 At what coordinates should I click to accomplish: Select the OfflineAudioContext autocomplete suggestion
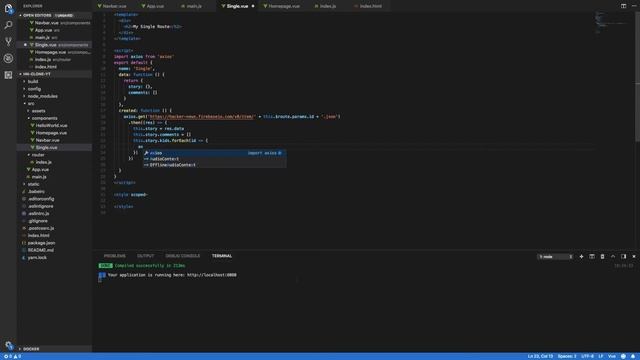tap(214, 165)
